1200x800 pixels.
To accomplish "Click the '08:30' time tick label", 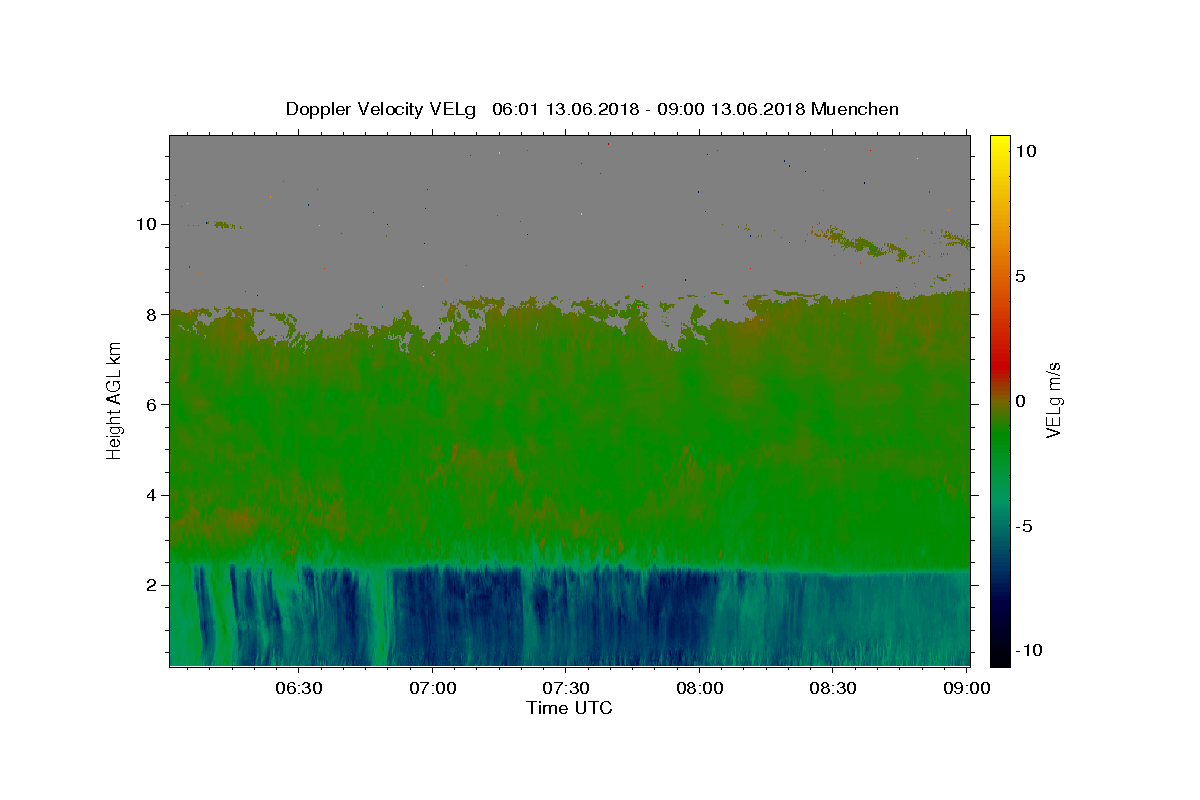I will pos(832,688).
